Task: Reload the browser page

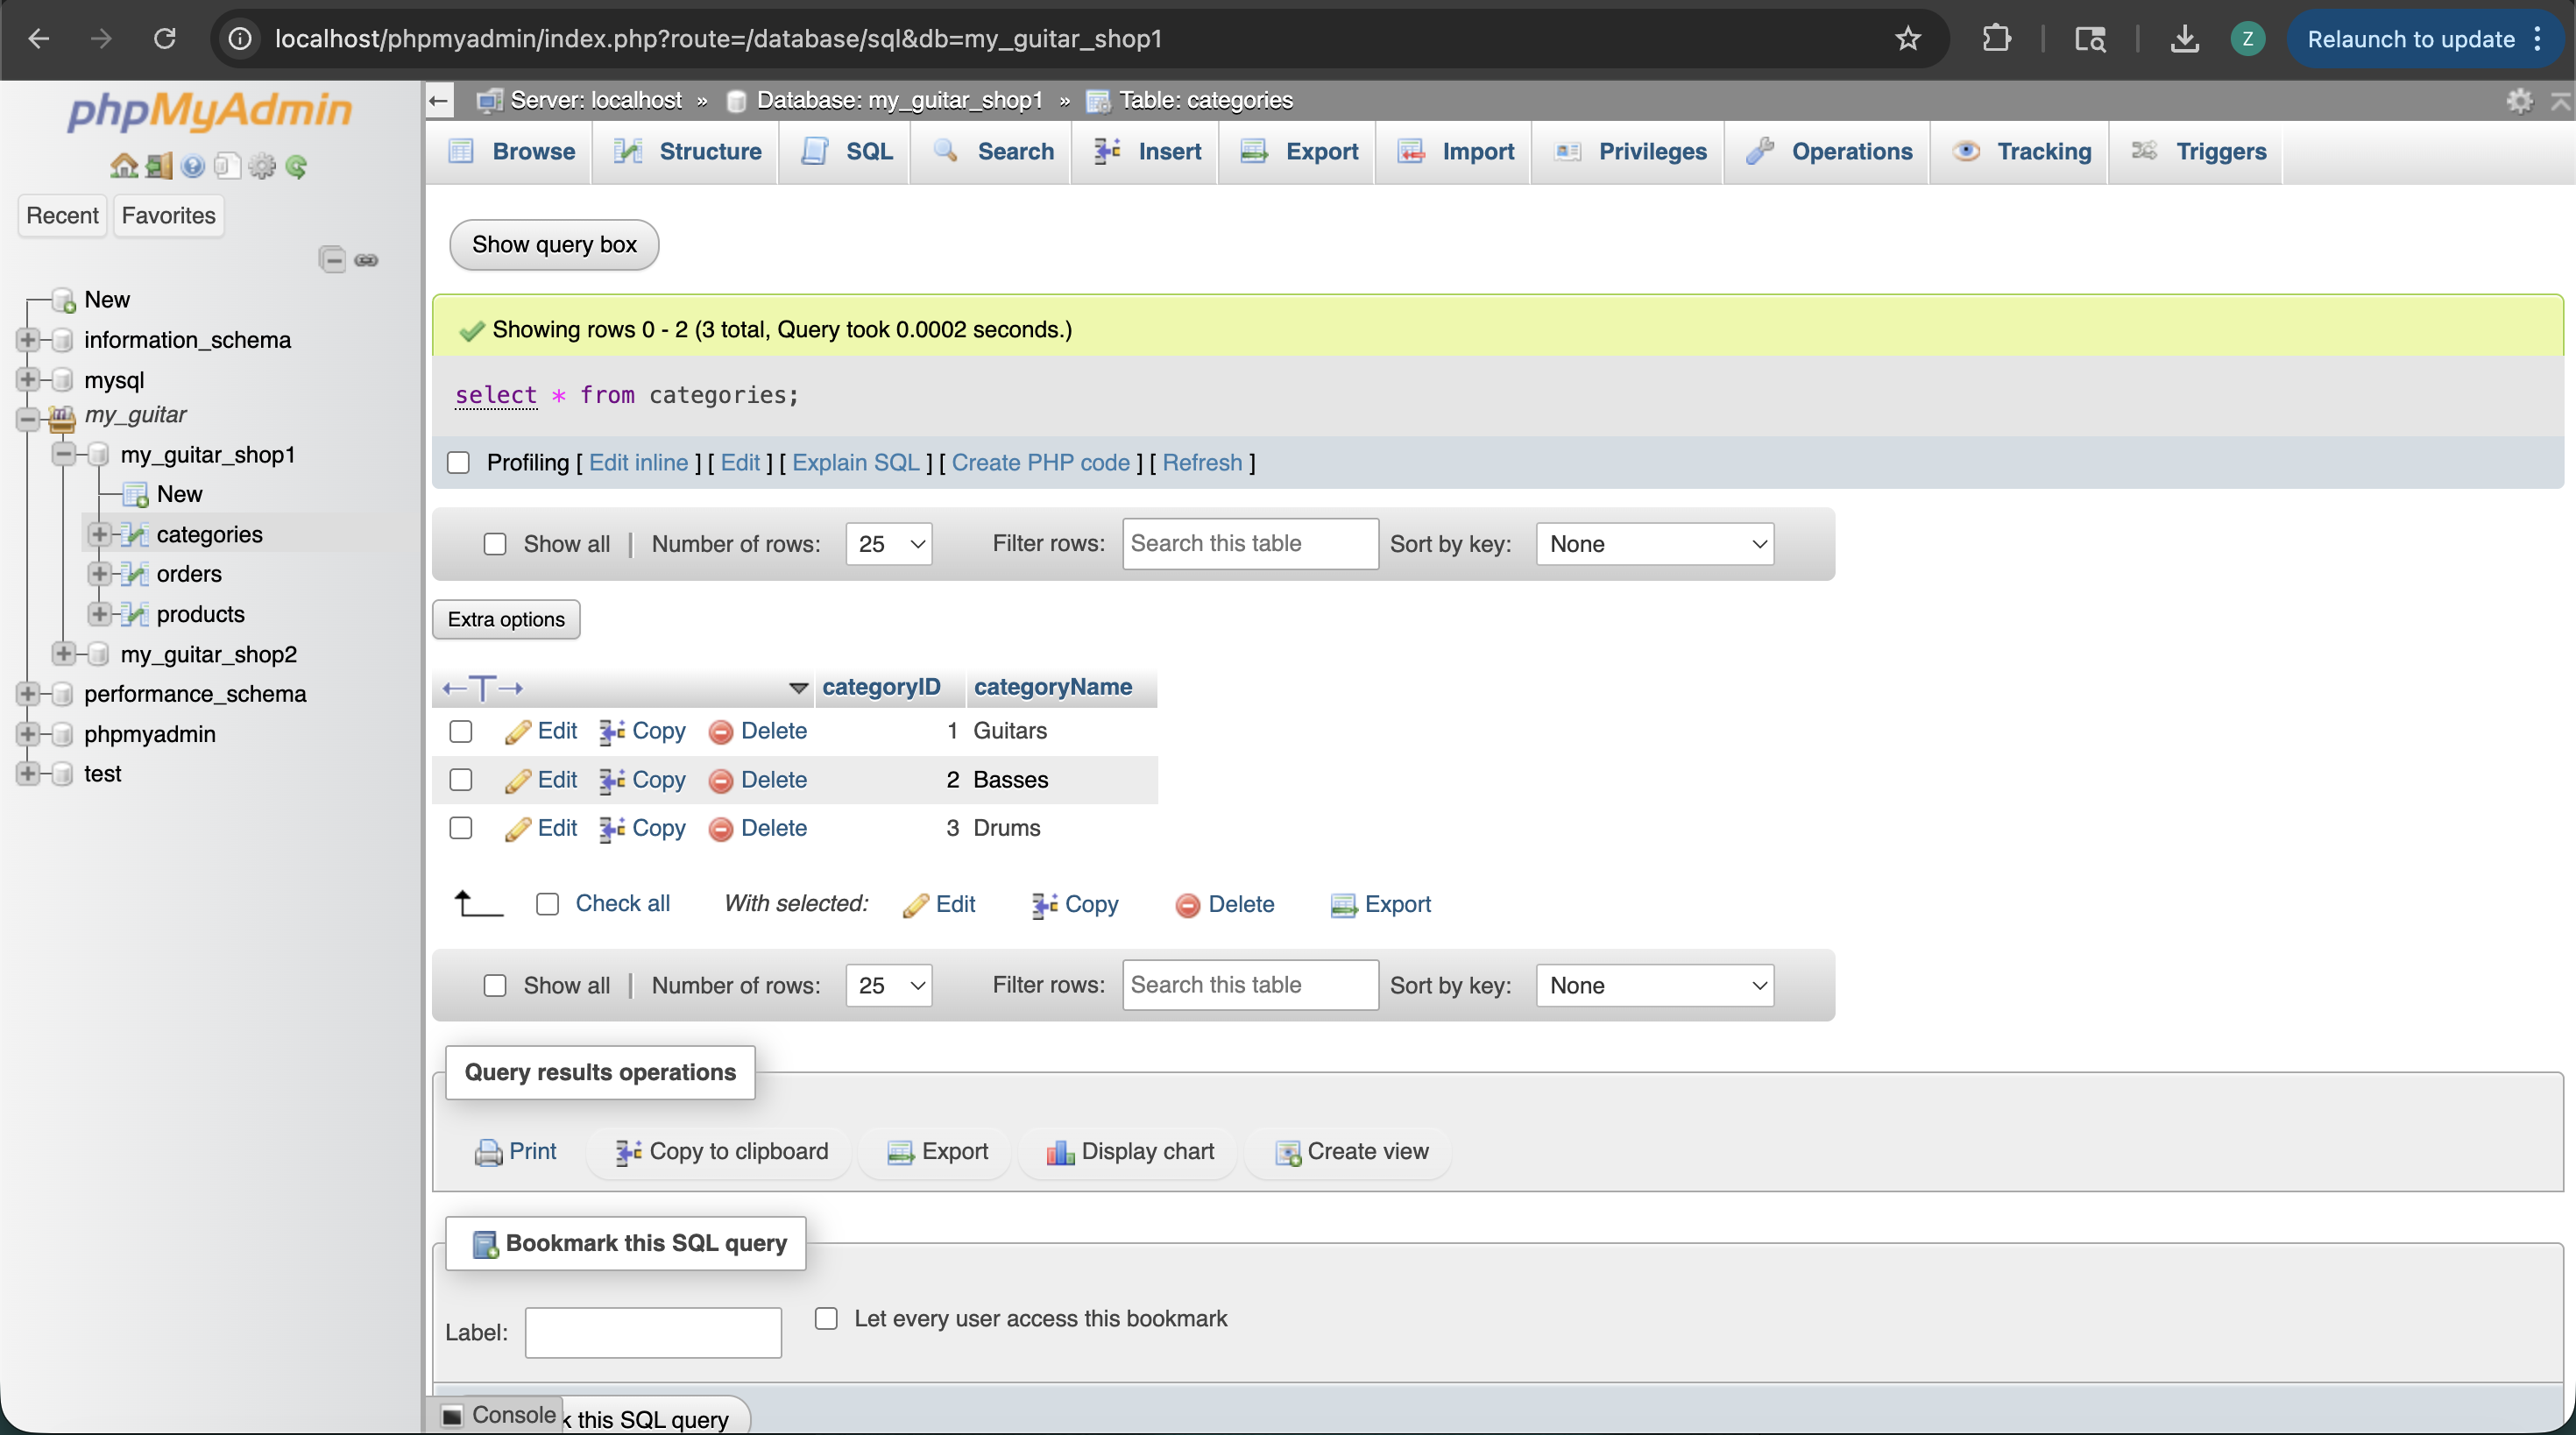Action: click(x=165, y=39)
